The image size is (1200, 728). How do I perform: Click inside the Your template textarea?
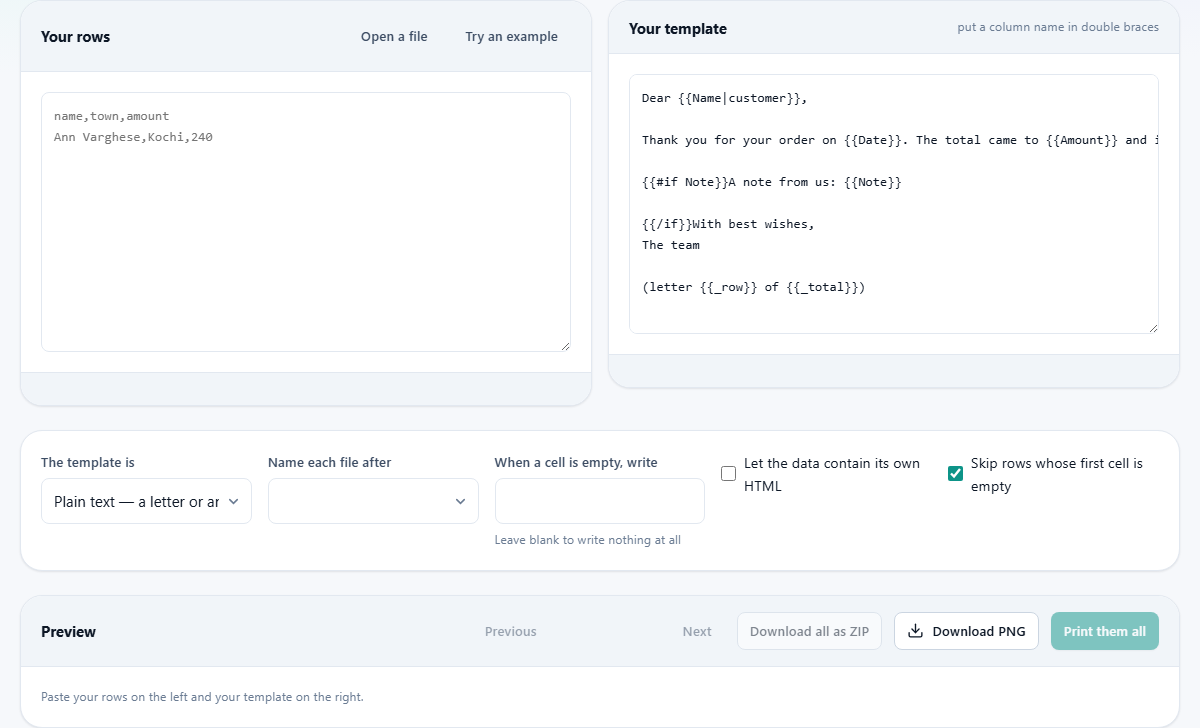894,204
